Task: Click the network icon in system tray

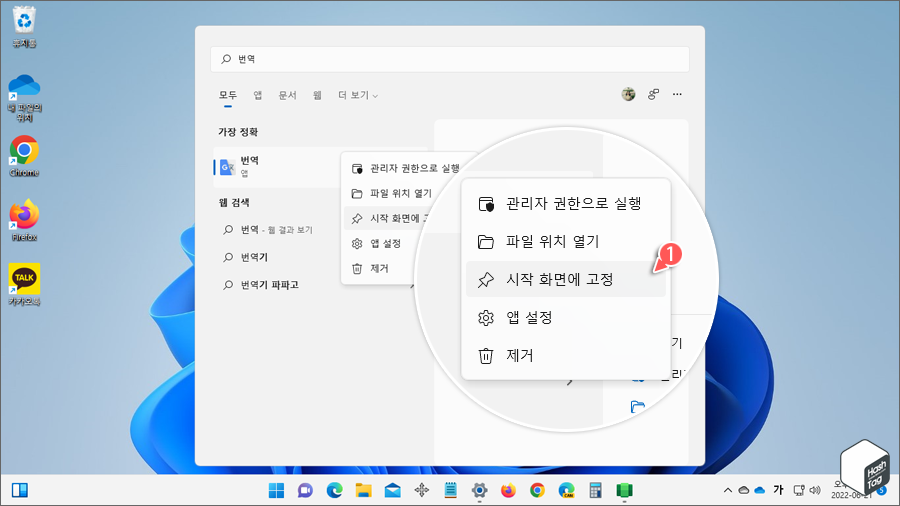Action: click(799, 491)
